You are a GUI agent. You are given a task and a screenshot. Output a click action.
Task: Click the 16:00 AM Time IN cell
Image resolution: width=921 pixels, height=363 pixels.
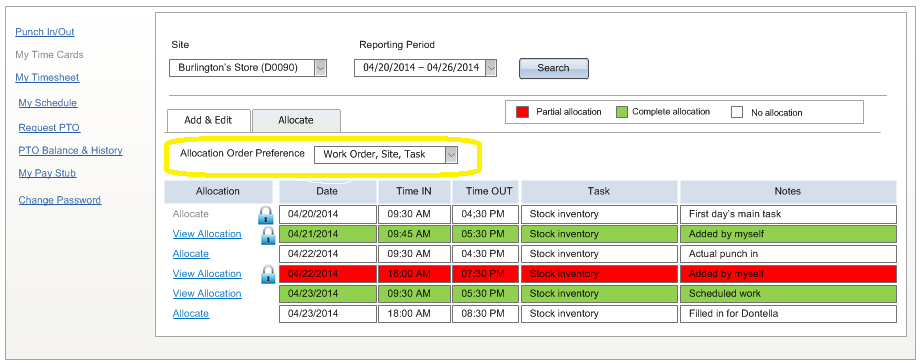(x=414, y=274)
